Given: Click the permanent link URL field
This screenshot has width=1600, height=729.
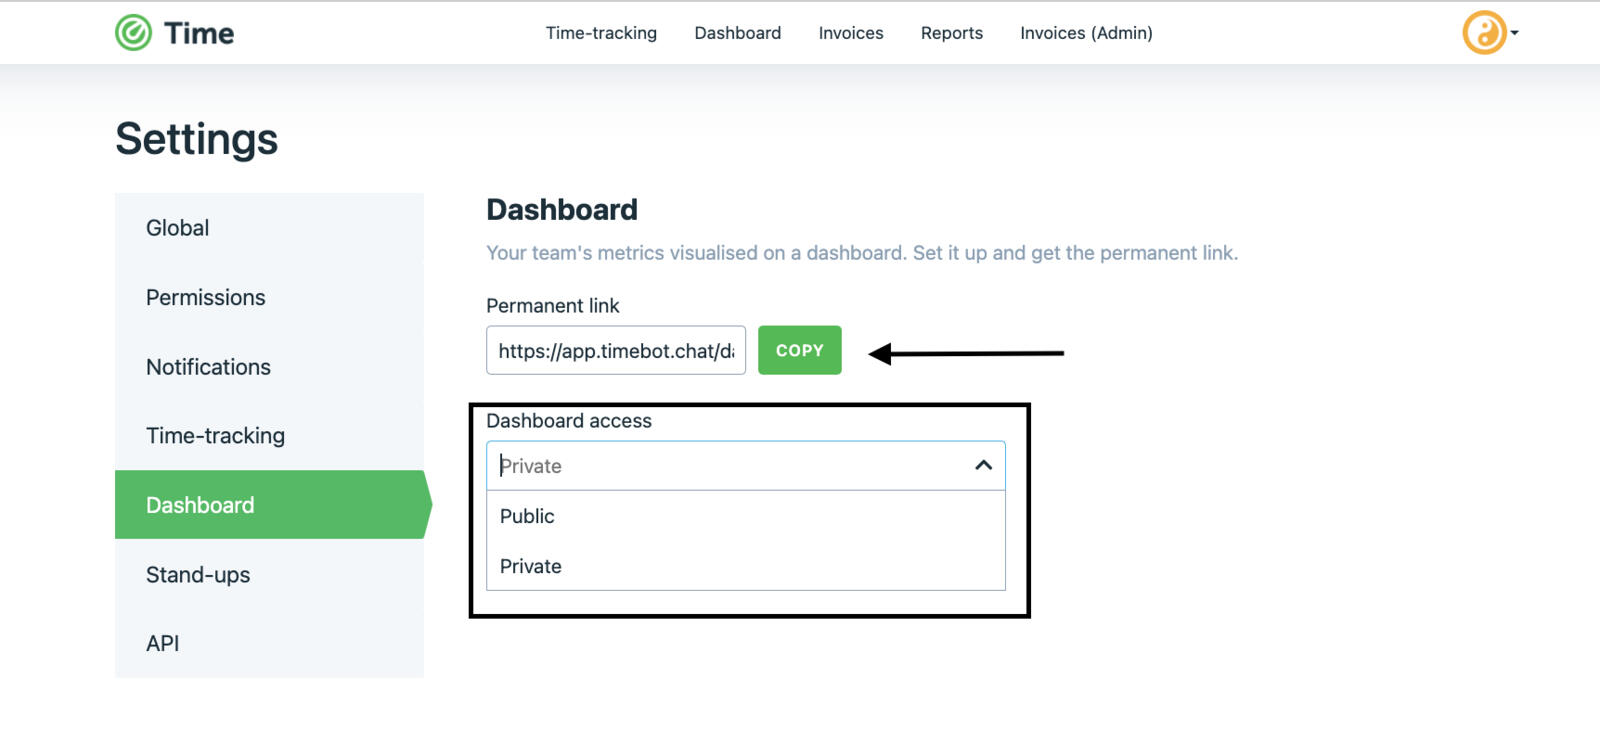Looking at the screenshot, I should (616, 350).
